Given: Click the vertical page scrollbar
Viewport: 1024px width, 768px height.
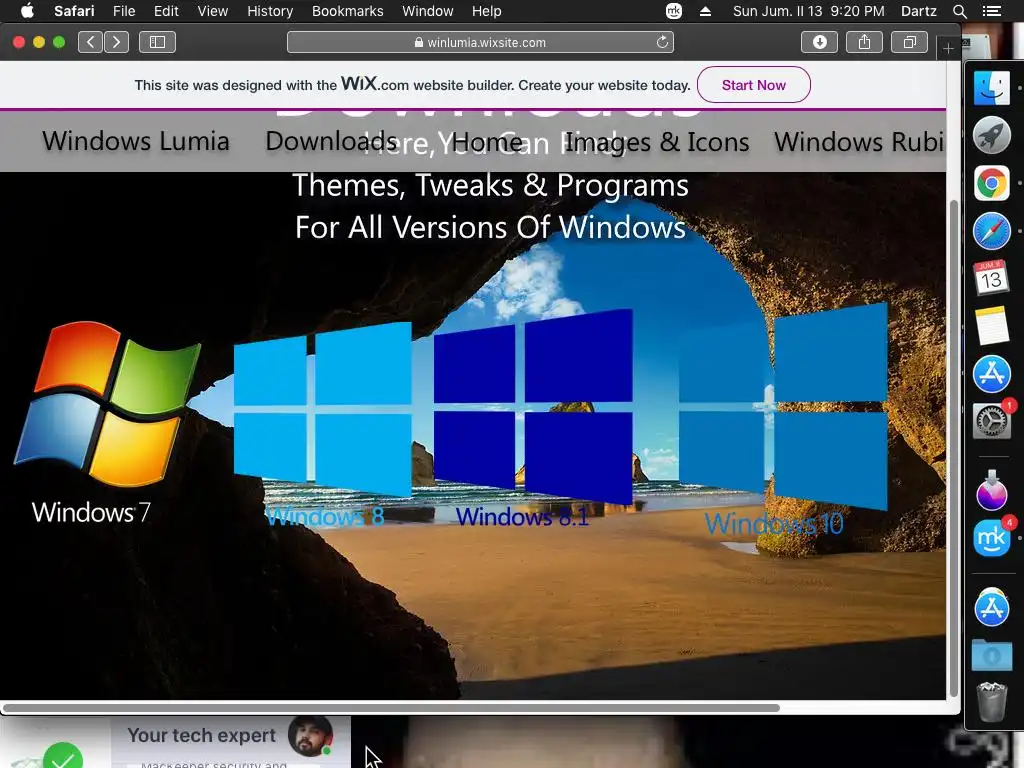Looking at the screenshot, I should point(953,449).
